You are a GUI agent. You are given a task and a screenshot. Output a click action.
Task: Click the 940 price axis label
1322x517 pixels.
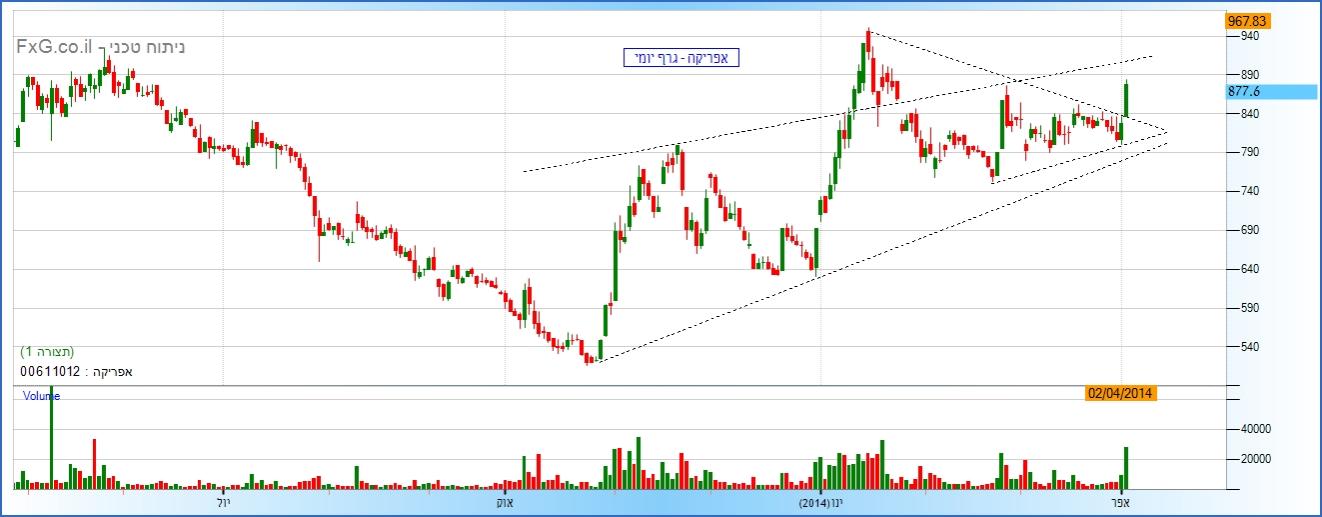tap(1249, 36)
